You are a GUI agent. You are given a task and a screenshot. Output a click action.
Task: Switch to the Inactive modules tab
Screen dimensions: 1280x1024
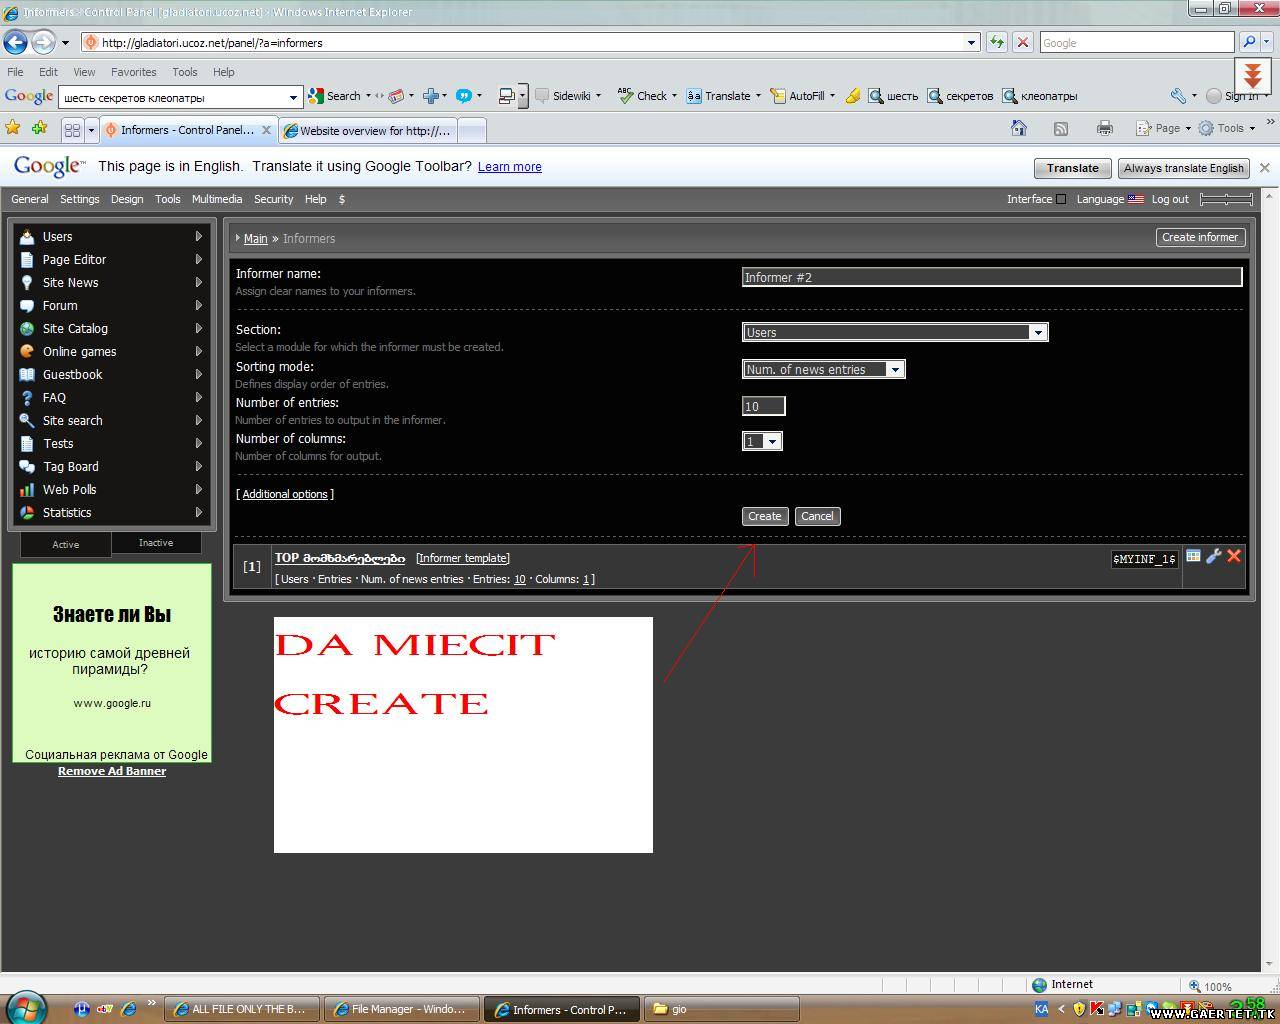tap(155, 543)
